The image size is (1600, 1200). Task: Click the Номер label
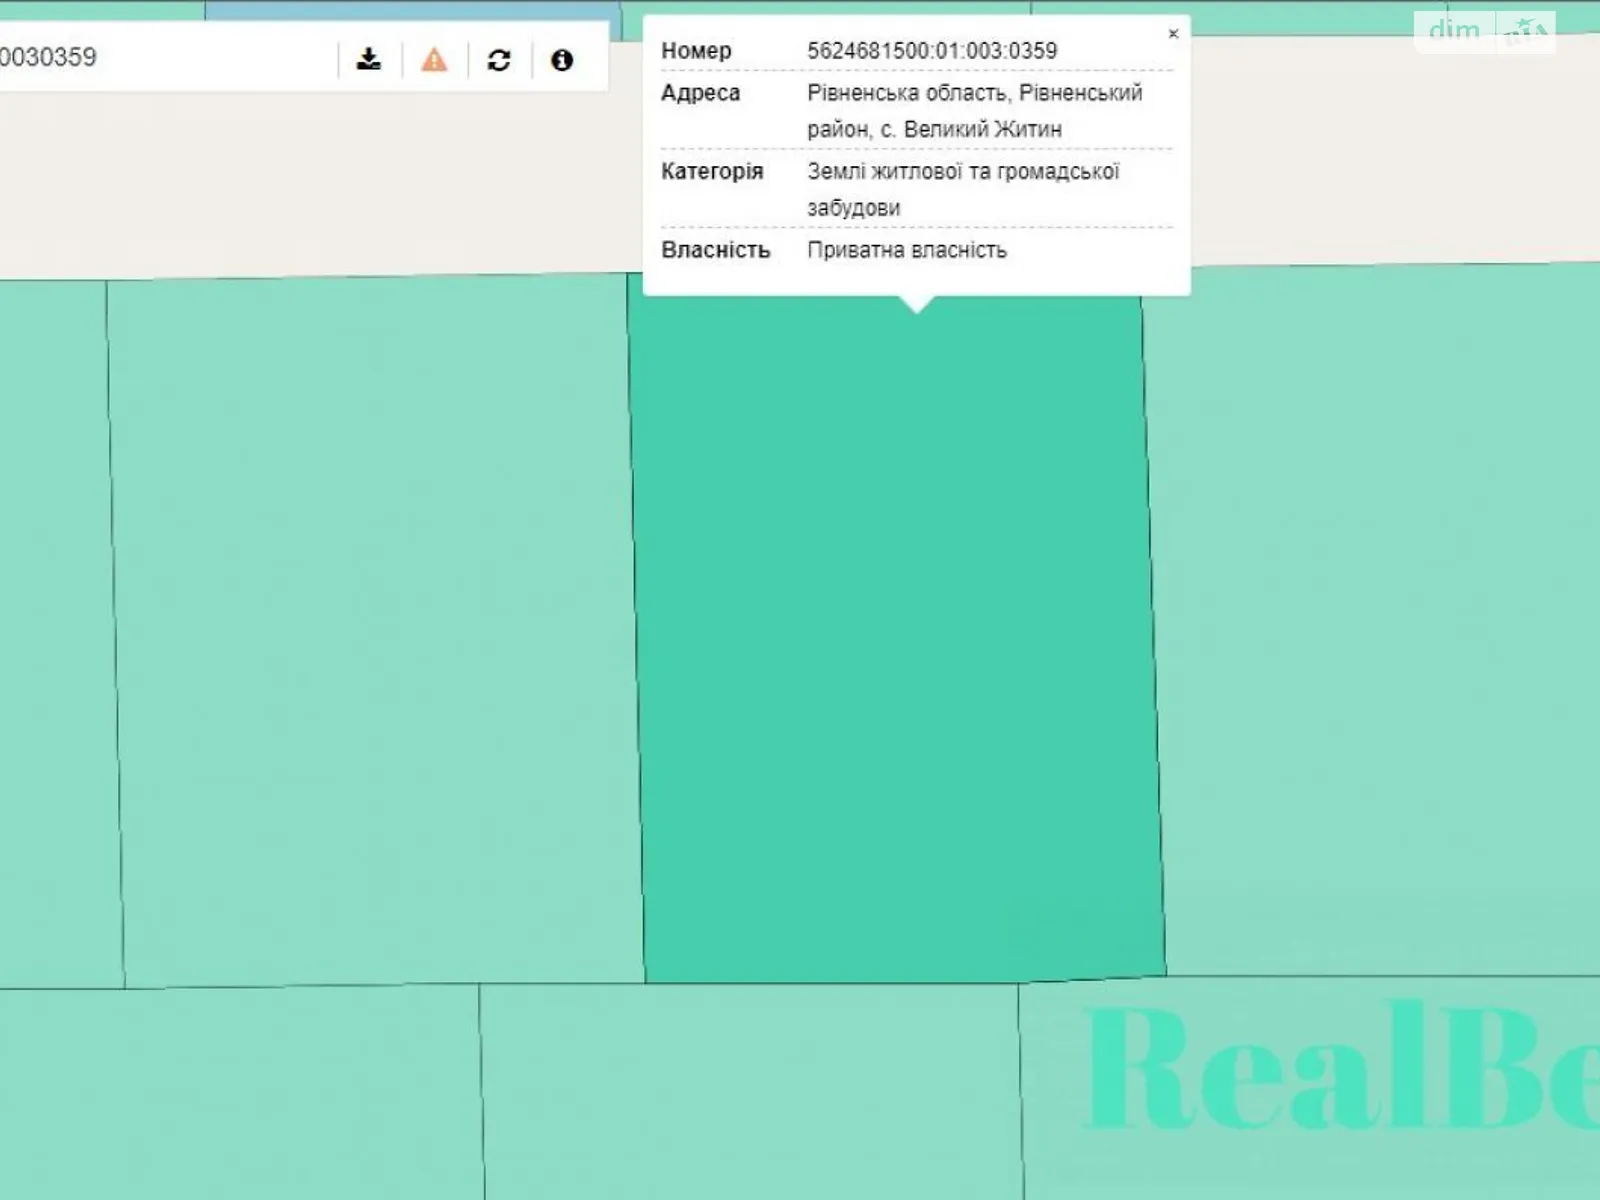tap(696, 51)
